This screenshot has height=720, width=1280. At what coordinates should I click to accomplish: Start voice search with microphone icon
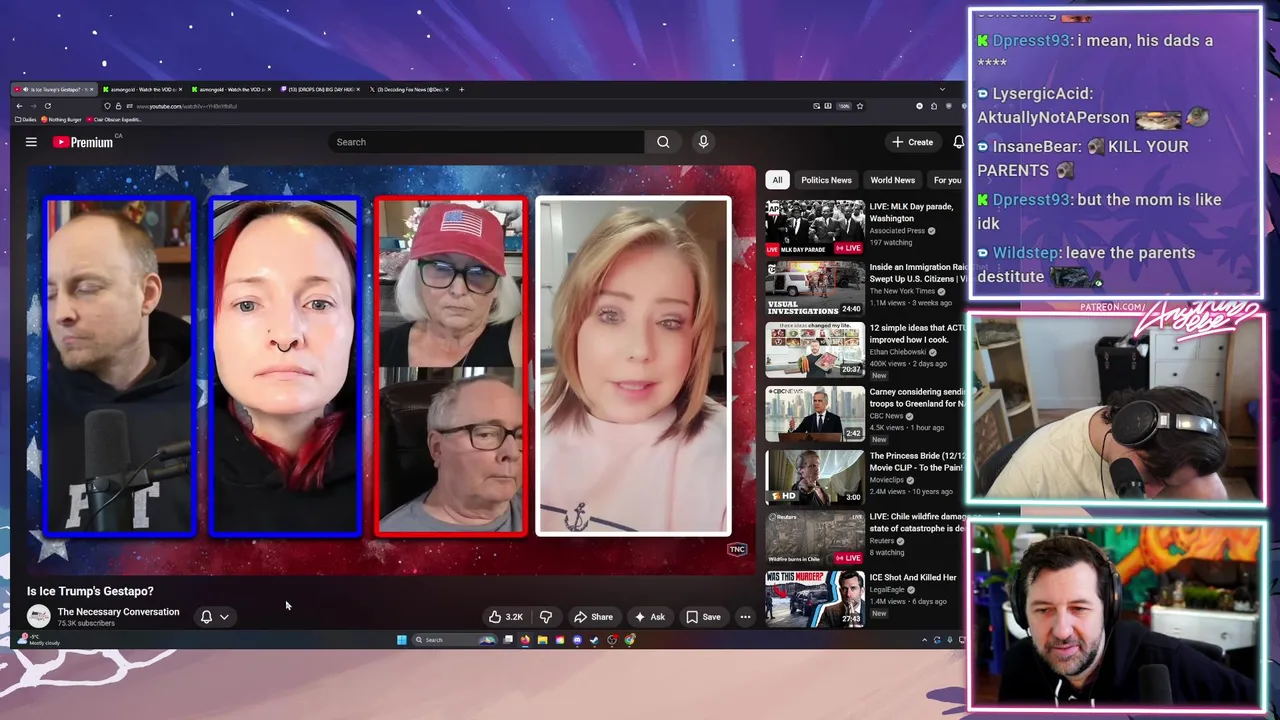pyautogui.click(x=703, y=142)
